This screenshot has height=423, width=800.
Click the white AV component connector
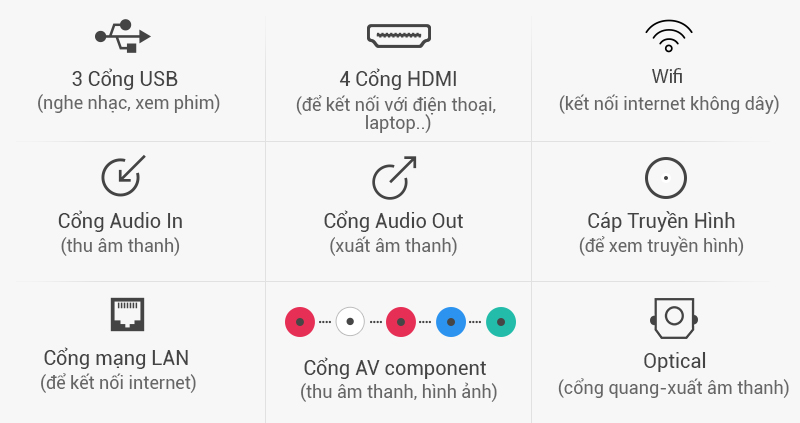pos(350,322)
